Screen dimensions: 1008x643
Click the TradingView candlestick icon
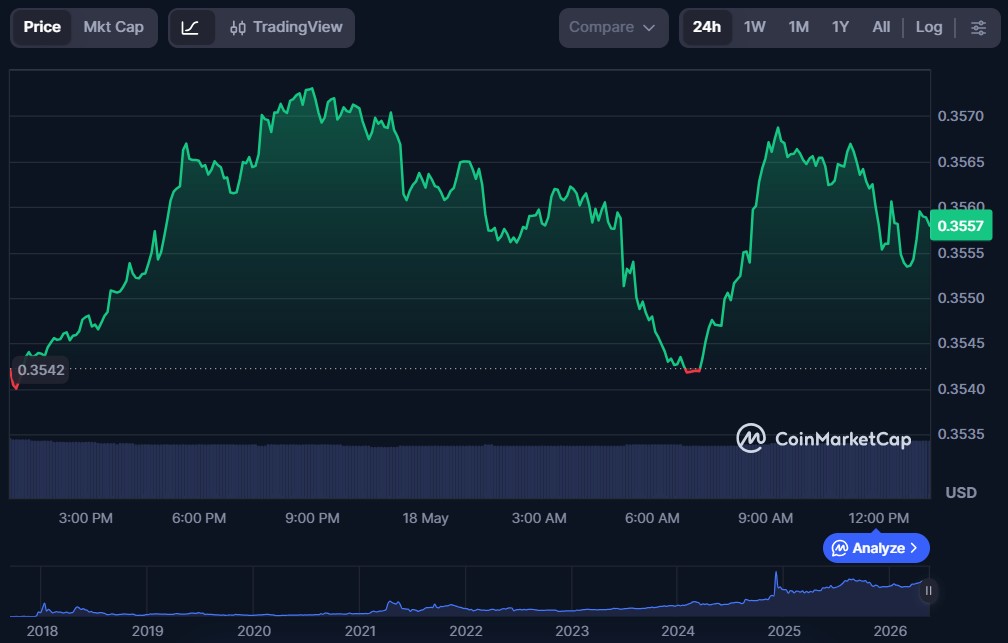(x=238, y=28)
